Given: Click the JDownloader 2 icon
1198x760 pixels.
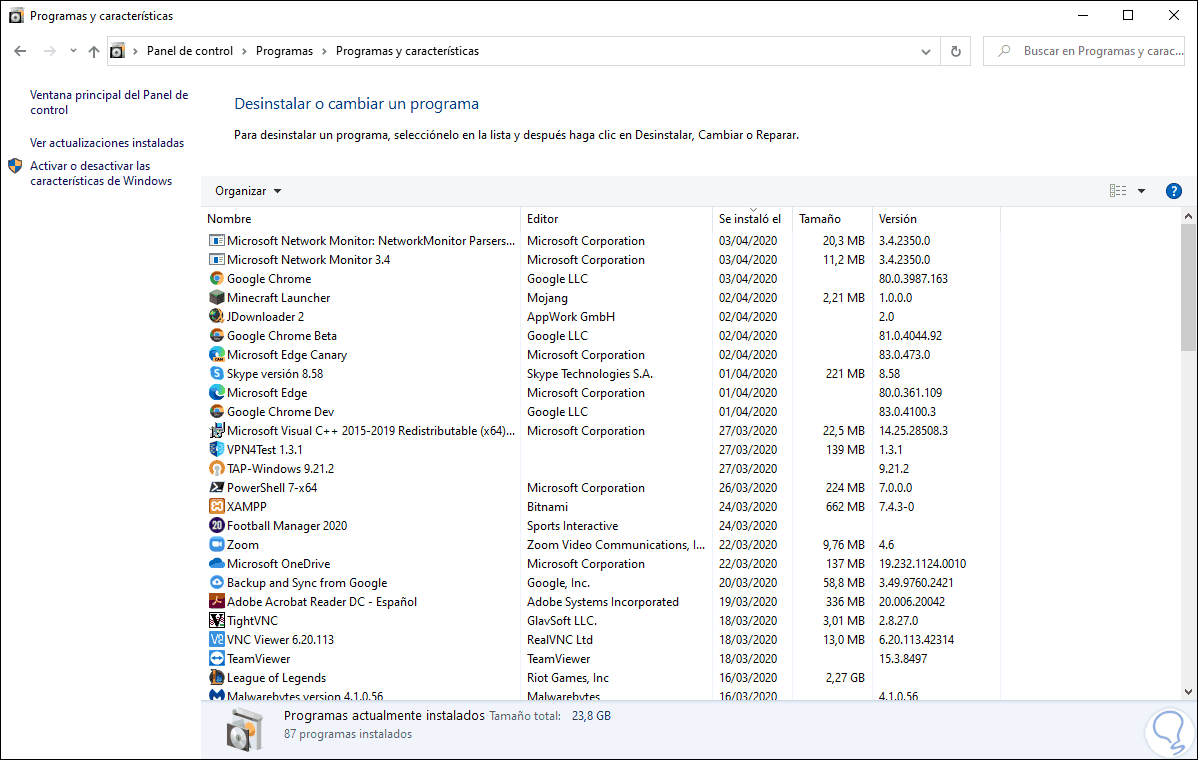Looking at the screenshot, I should (x=217, y=316).
